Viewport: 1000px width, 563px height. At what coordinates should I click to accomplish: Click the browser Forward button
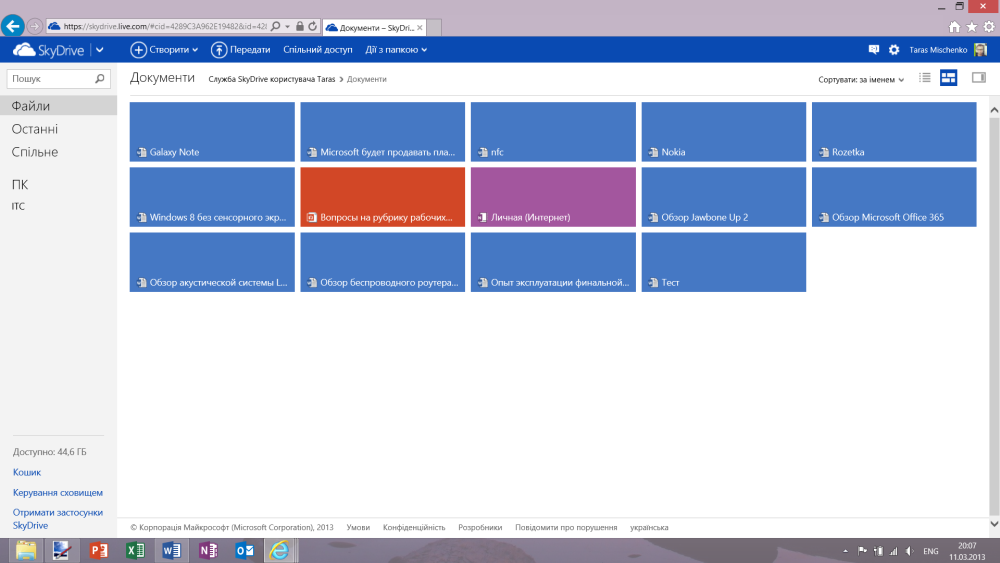coord(34,26)
